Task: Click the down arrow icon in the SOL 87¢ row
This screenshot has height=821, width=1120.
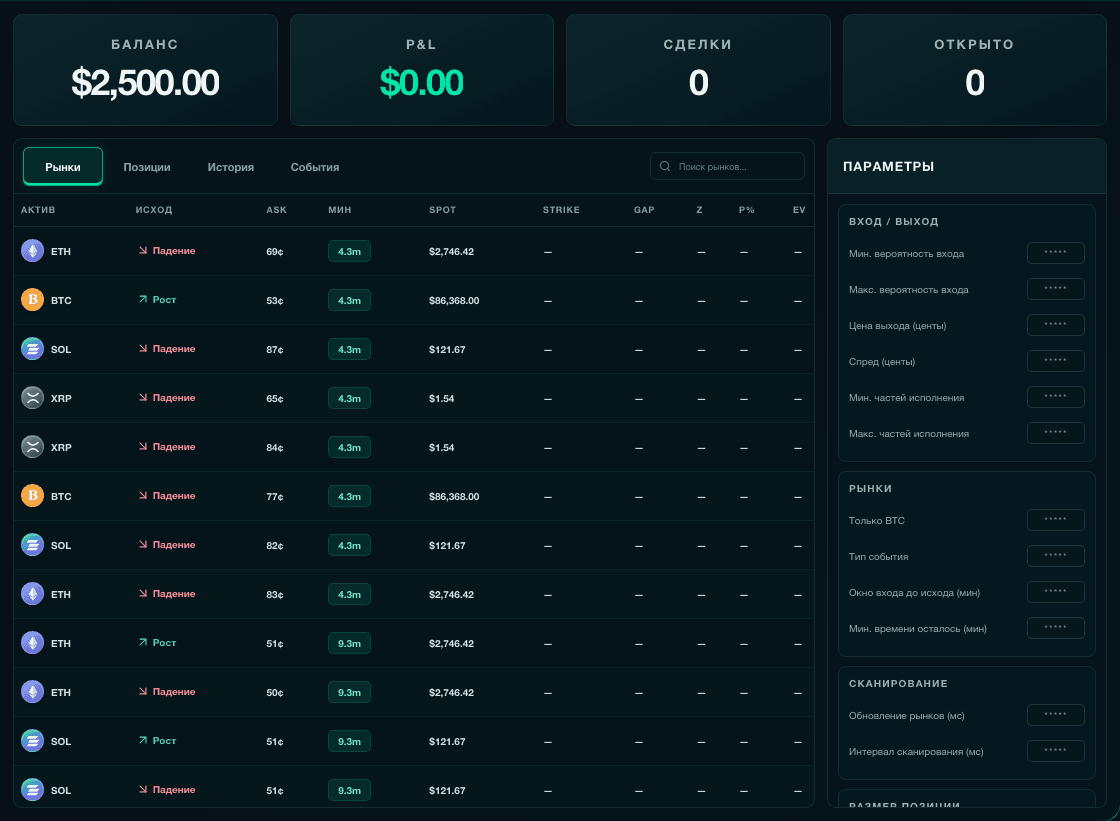Action: tap(143, 348)
